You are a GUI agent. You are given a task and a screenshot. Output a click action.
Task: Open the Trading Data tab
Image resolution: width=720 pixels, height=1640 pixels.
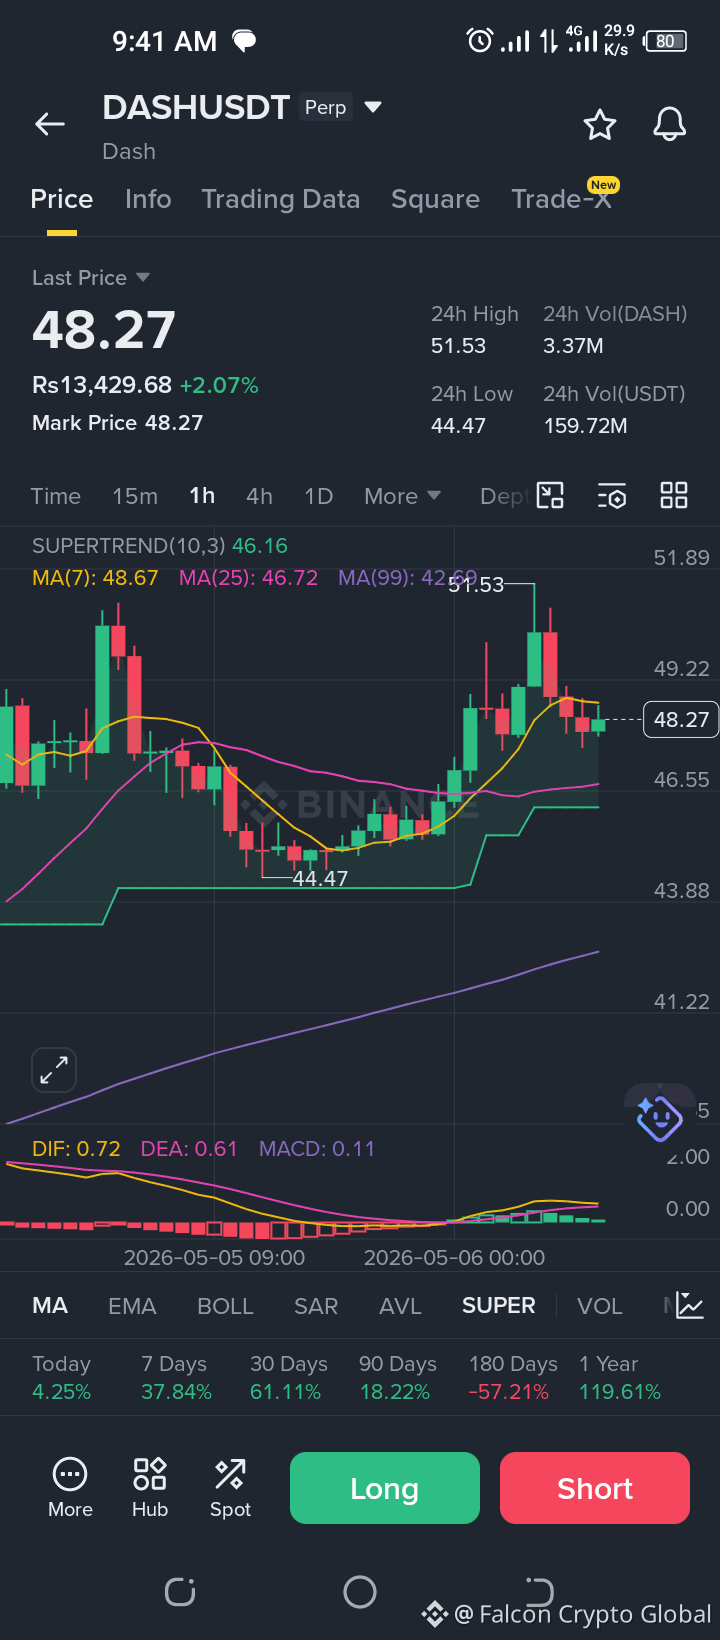[281, 199]
